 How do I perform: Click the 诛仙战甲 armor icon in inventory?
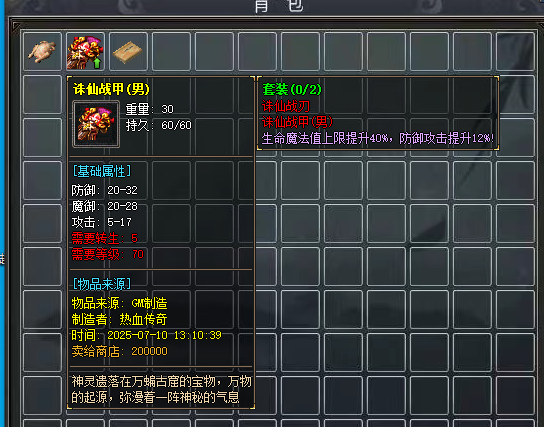(x=85, y=52)
